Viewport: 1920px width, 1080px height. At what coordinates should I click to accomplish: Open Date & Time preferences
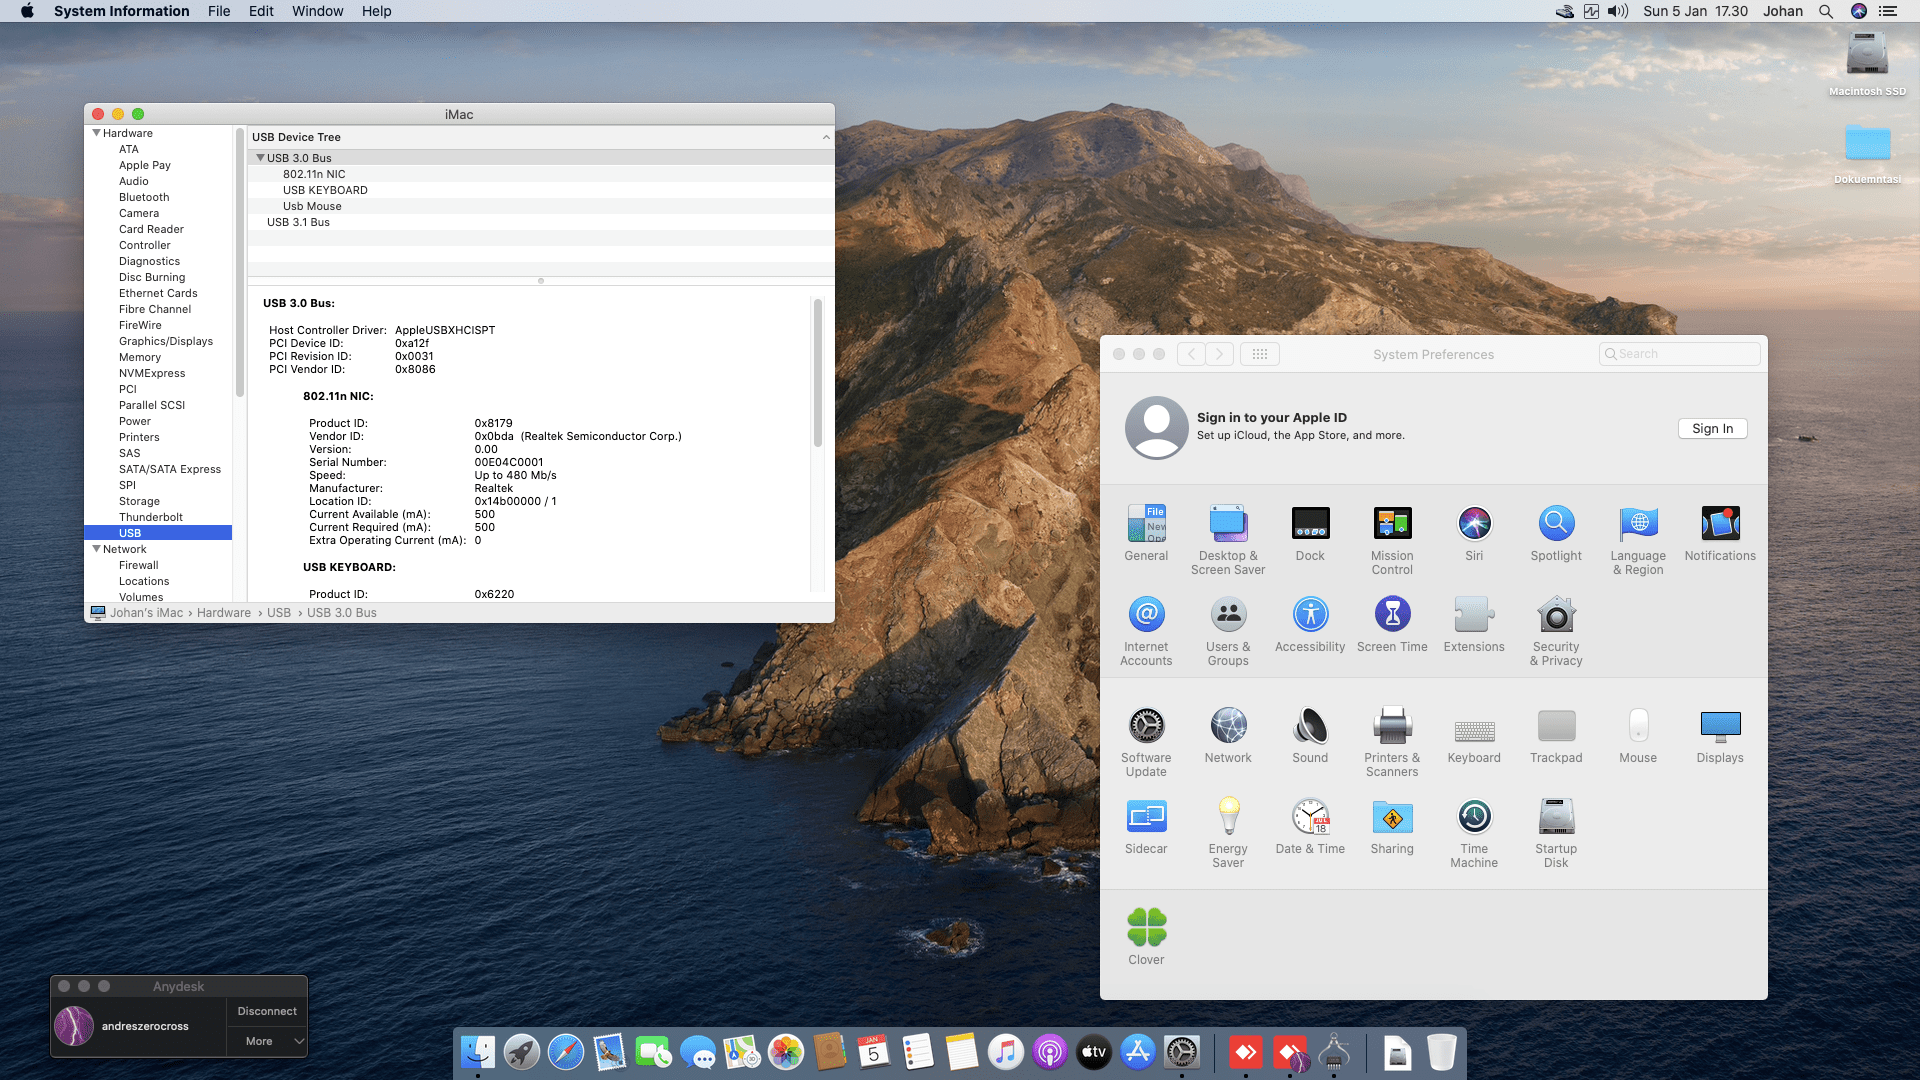click(x=1310, y=826)
